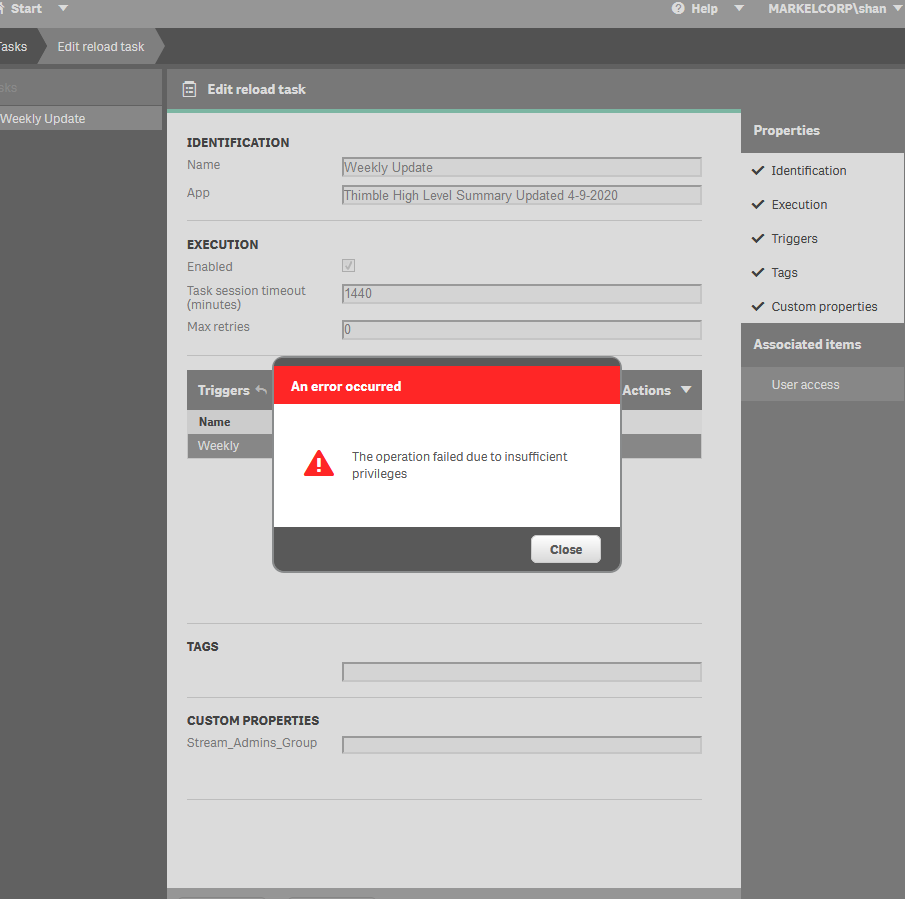Screen dimensions: 905x899
Task: Select Triggers in the Properties panel
Action: pos(794,239)
